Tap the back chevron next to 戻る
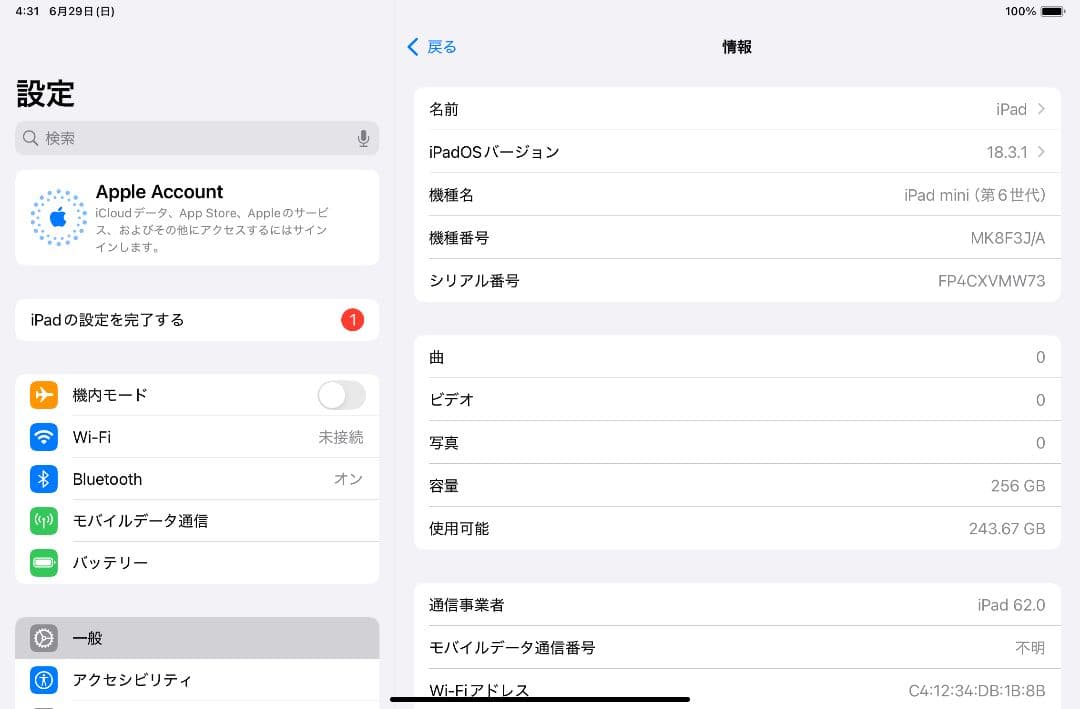1080x709 pixels. click(x=412, y=46)
